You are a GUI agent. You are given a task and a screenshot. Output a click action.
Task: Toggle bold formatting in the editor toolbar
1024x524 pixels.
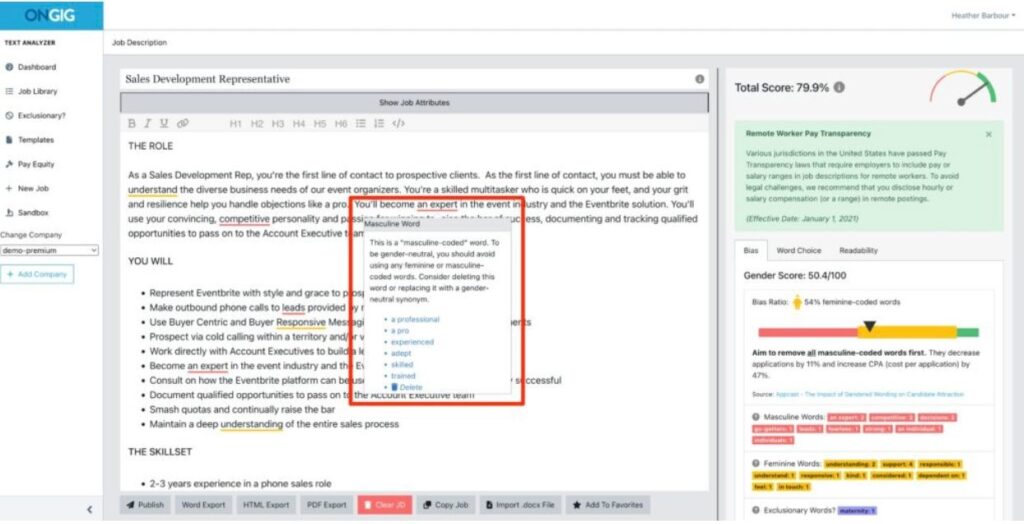131,123
